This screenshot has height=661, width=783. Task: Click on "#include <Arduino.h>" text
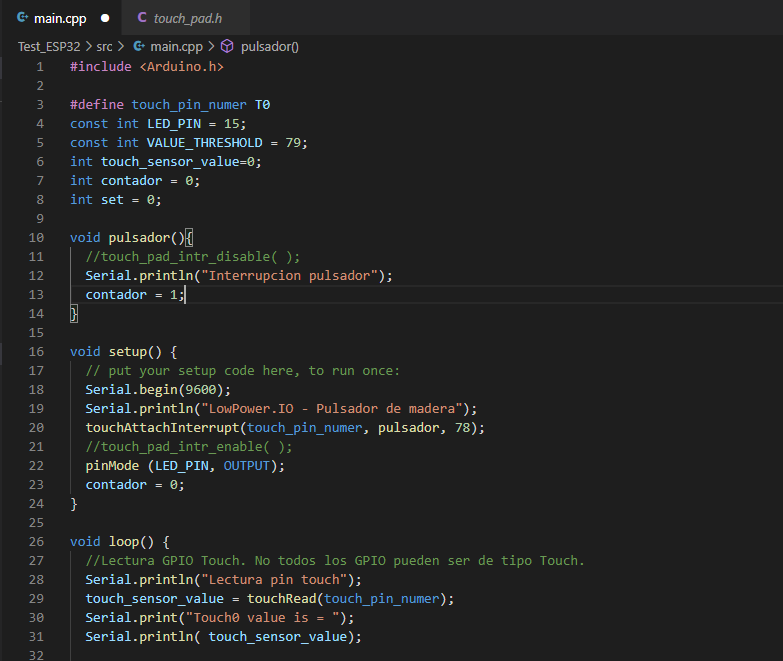click(x=147, y=66)
